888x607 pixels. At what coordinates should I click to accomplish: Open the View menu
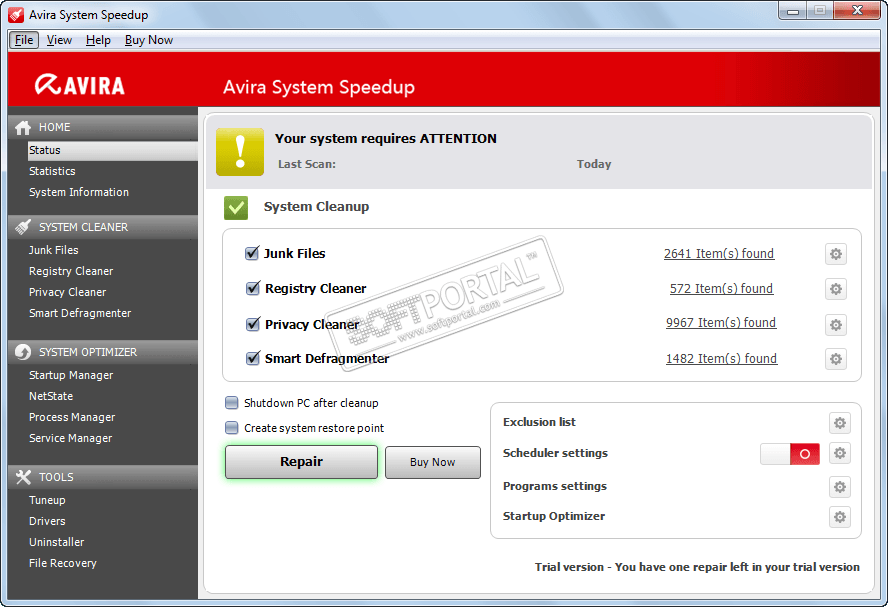click(x=59, y=40)
